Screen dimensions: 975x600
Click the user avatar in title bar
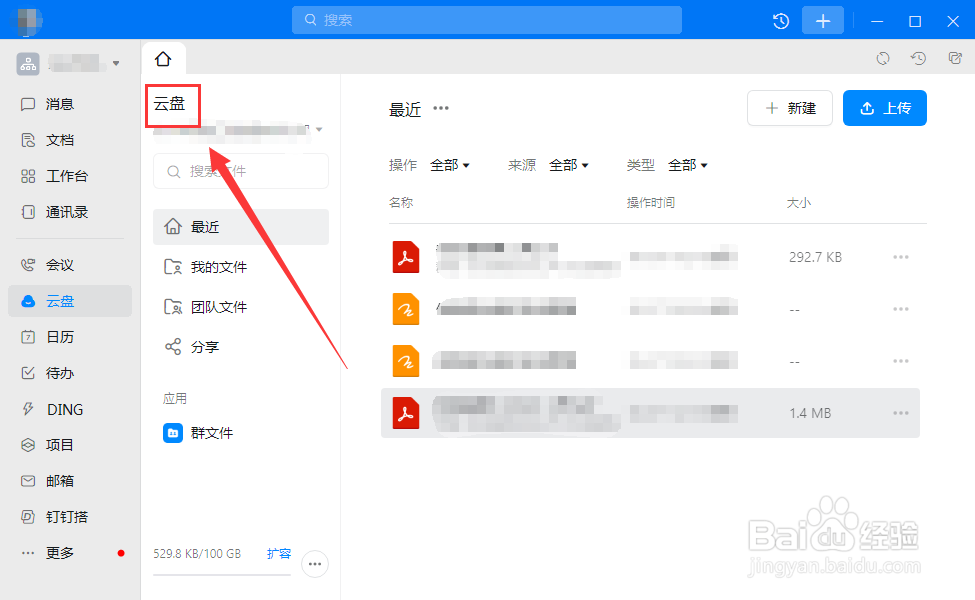click(x=27, y=21)
